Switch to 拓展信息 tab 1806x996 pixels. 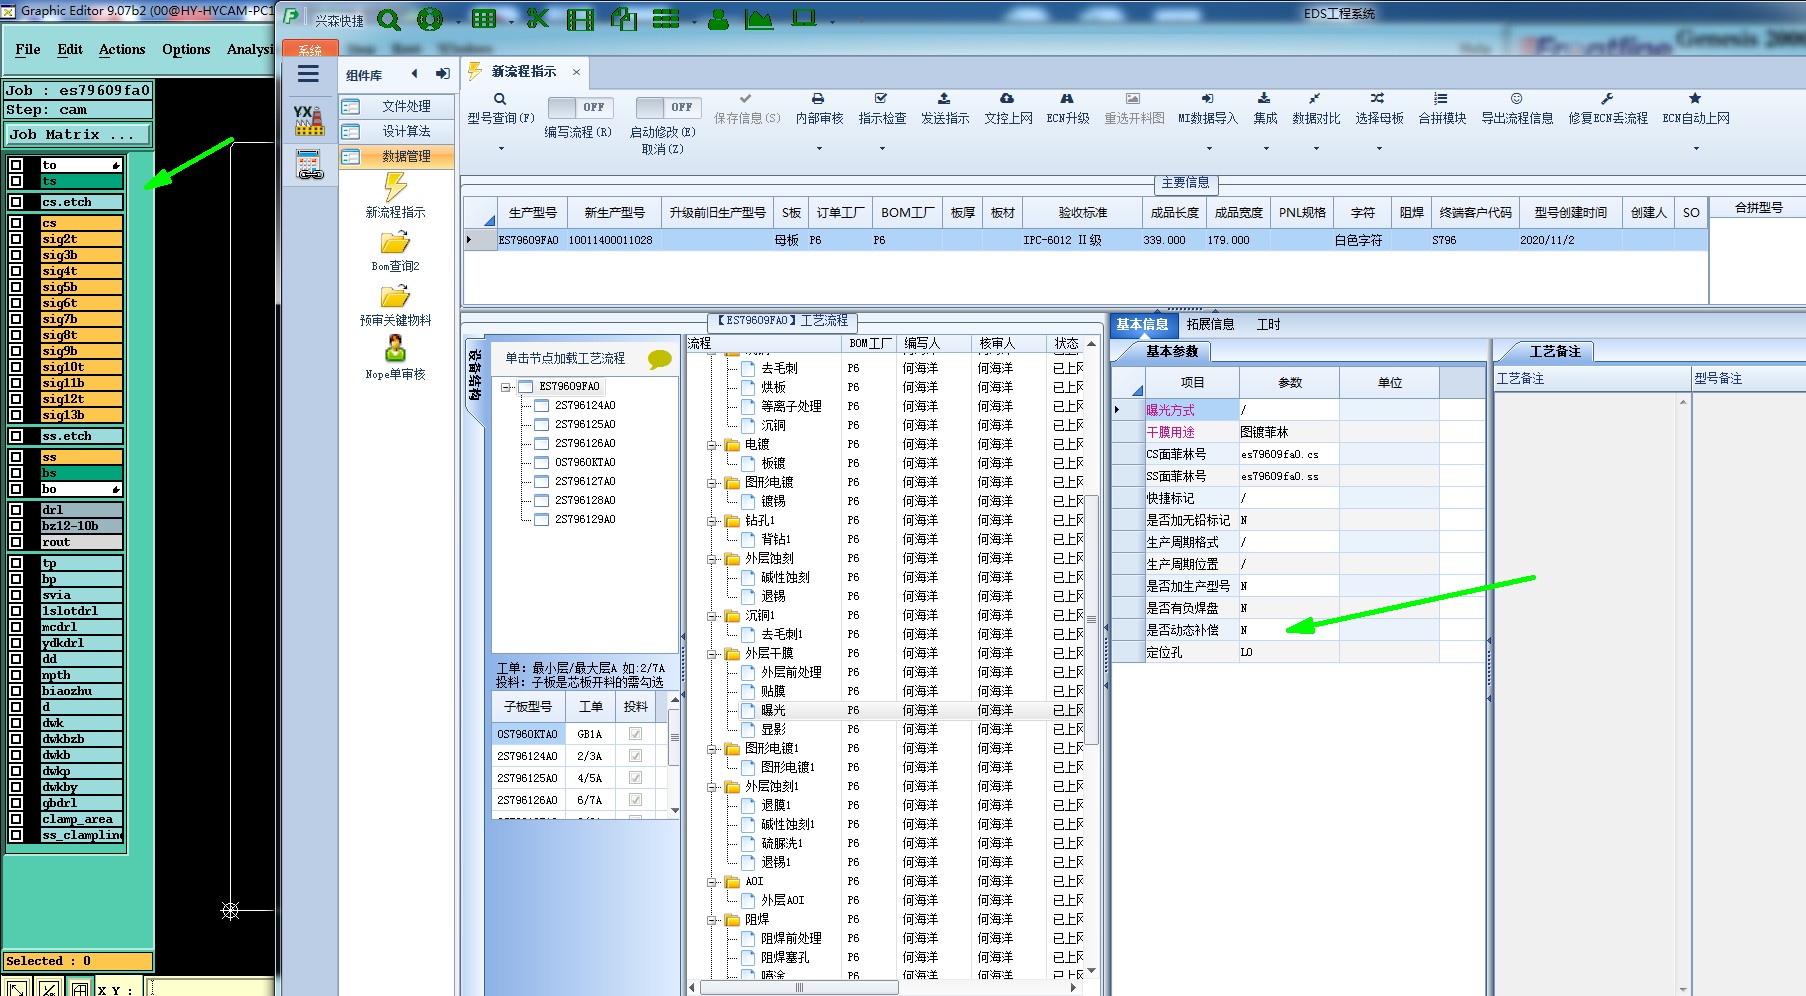click(1210, 324)
